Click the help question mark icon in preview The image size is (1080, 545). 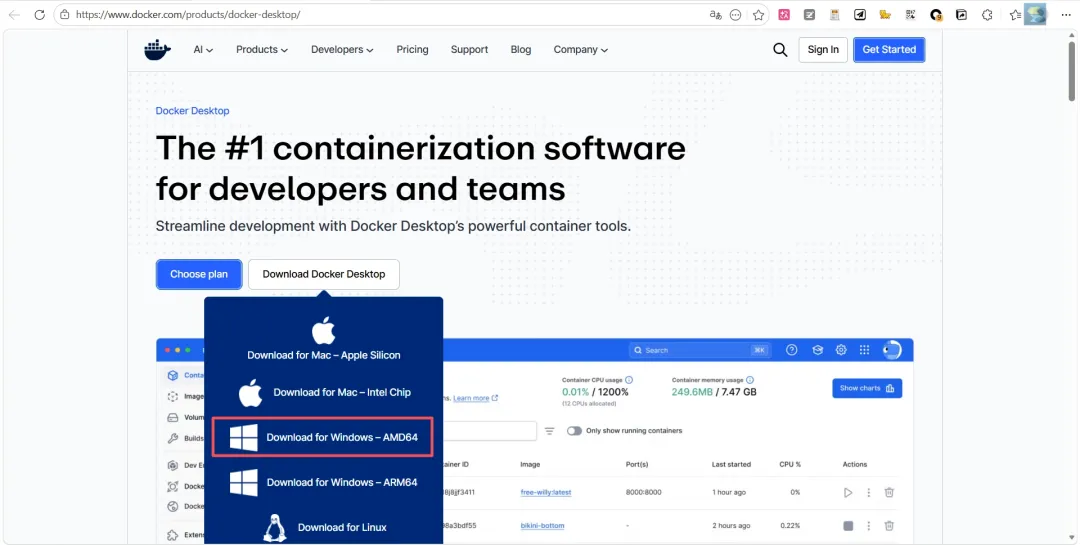pos(791,350)
